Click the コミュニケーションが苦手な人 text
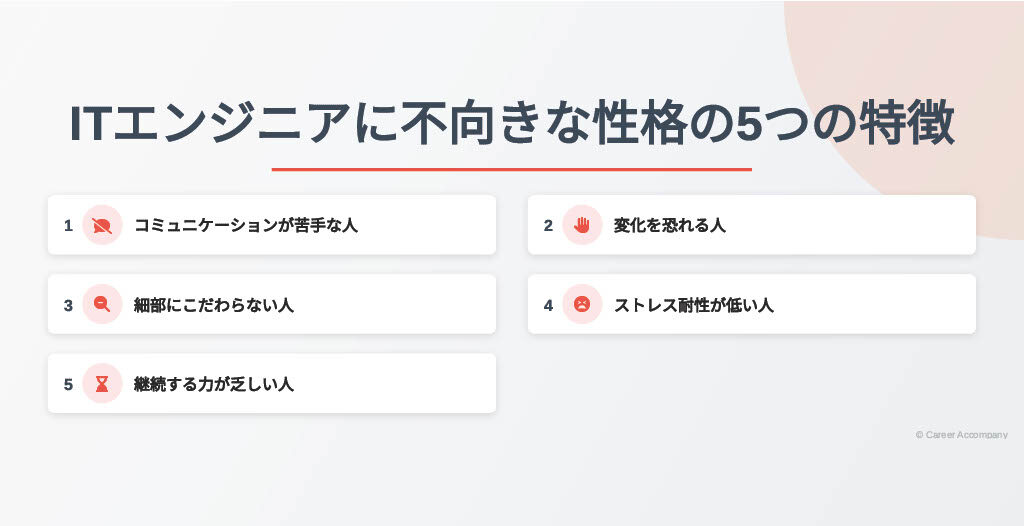Image resolution: width=1024 pixels, height=526 pixels. (246, 225)
